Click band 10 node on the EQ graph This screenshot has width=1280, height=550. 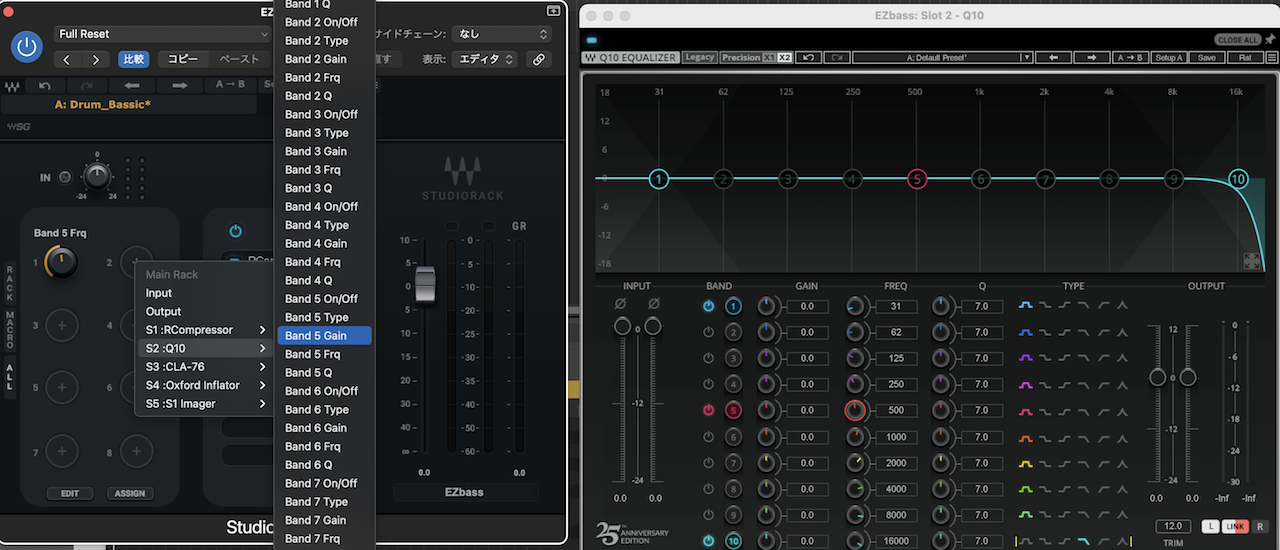(x=1238, y=179)
